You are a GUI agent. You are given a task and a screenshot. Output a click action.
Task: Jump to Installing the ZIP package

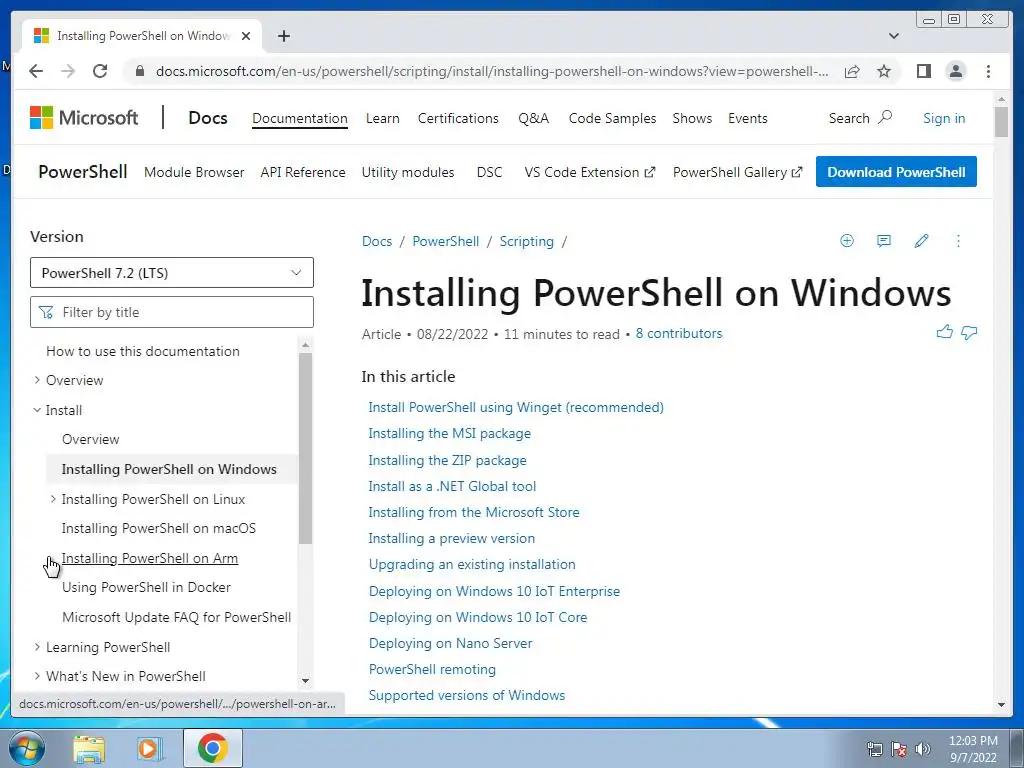(x=447, y=460)
